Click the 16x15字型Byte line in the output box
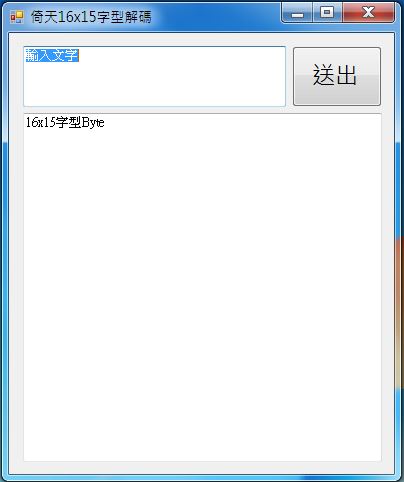The width and height of the screenshot is (404, 482). coord(65,122)
